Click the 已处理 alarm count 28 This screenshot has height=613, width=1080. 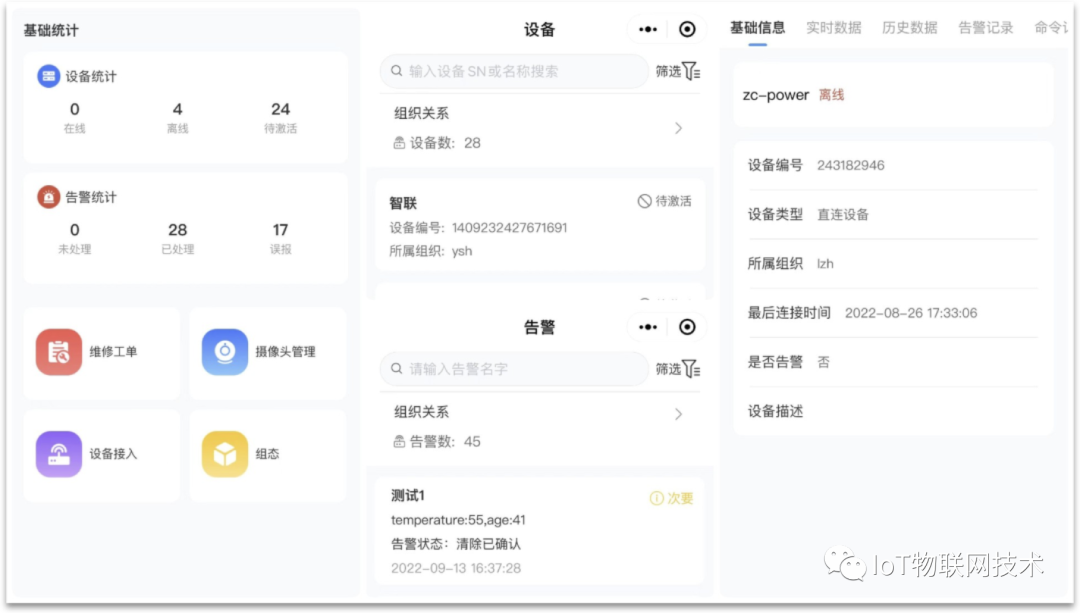178,230
